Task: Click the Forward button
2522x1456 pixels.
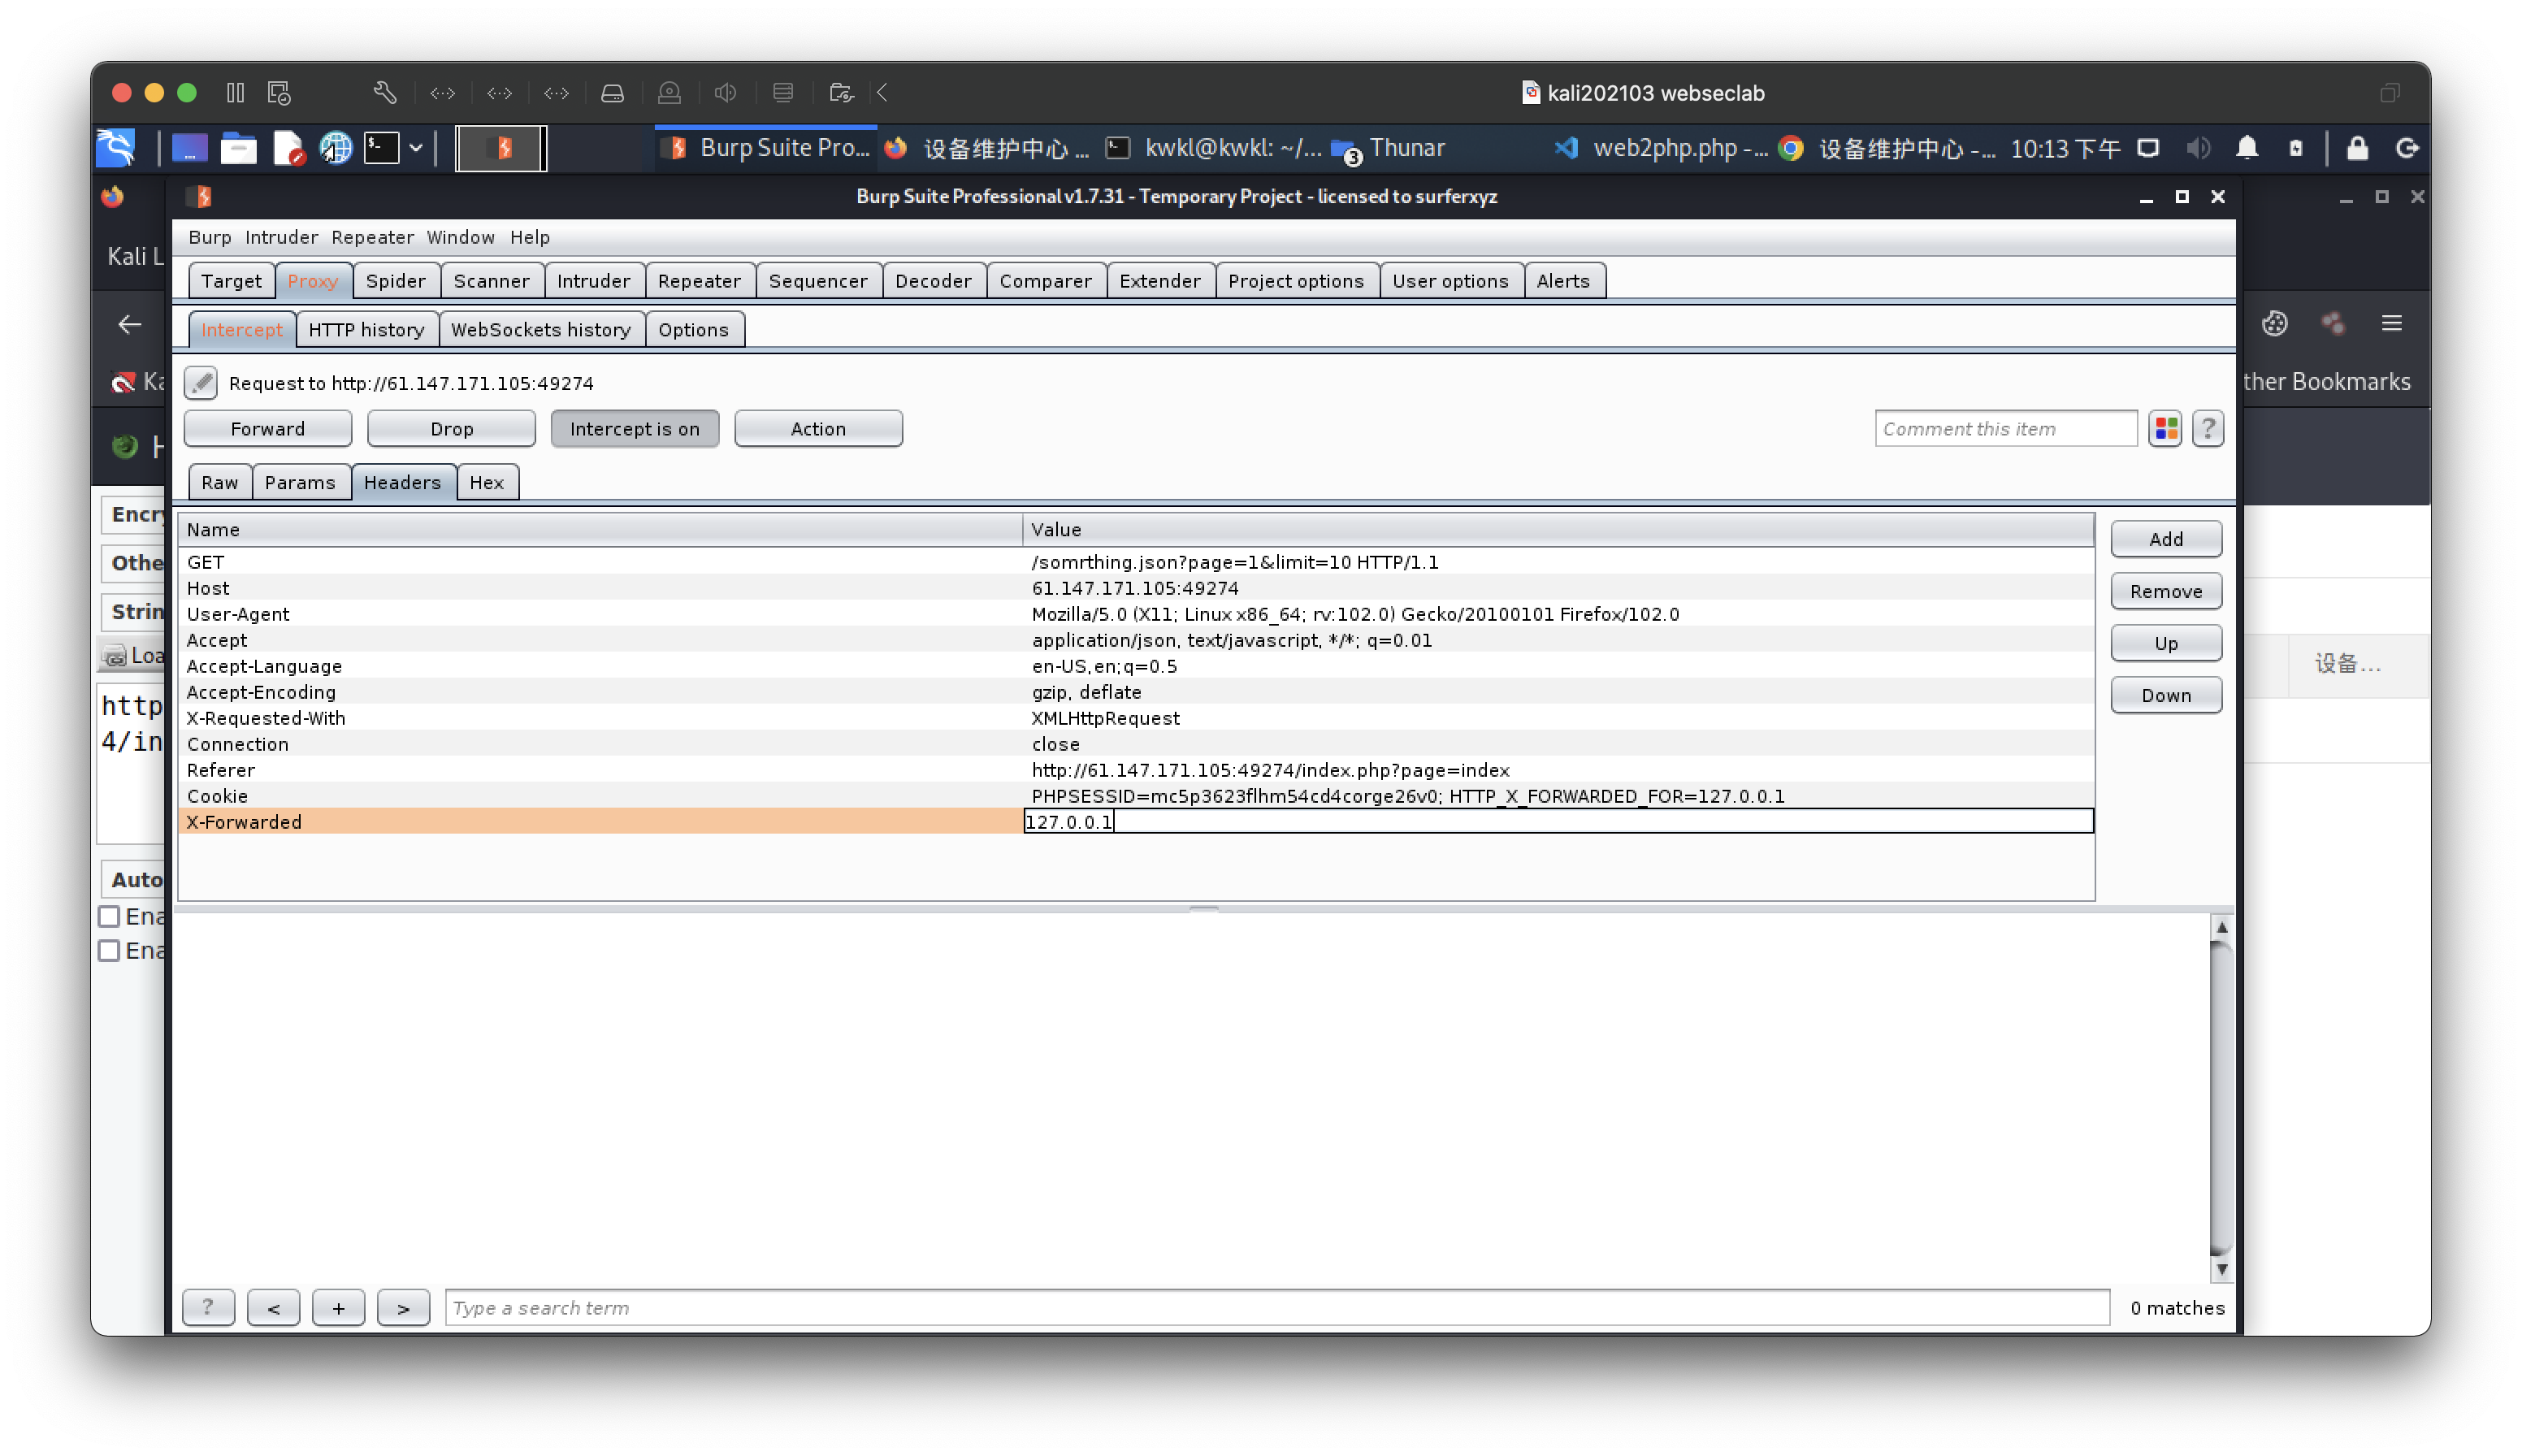Action: 267,428
